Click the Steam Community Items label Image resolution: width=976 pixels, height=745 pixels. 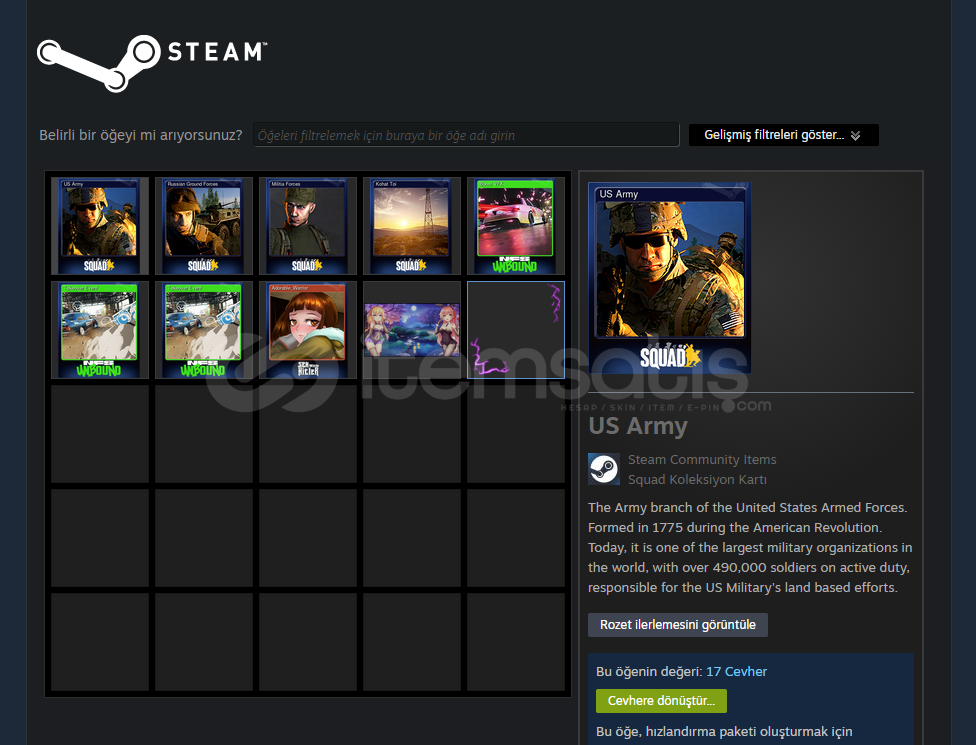pyautogui.click(x=702, y=459)
